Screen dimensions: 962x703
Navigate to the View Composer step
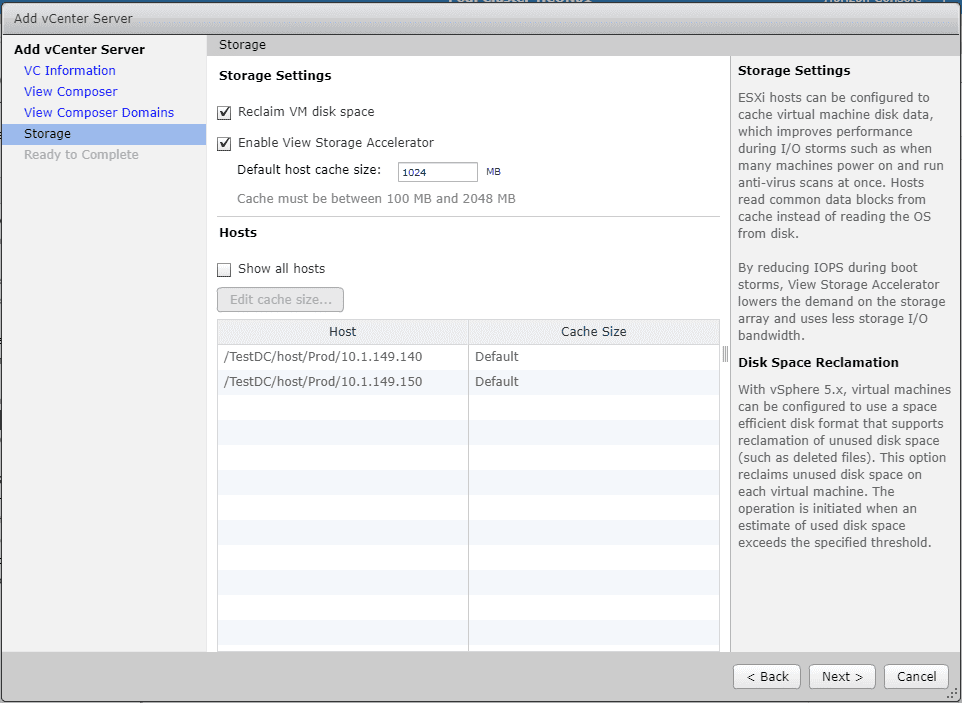[70, 91]
